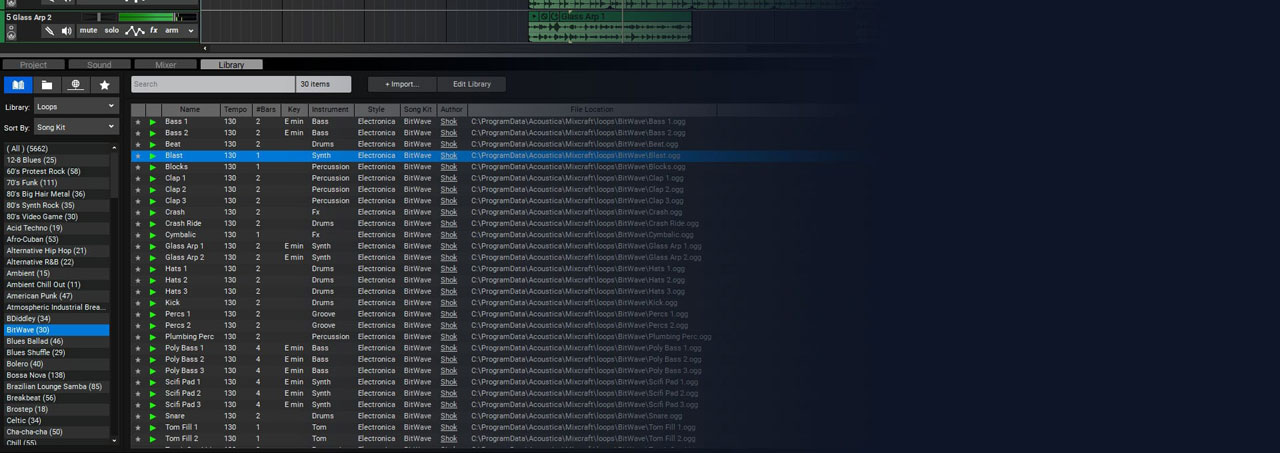
Task: Favorite the Bass 1 loop star
Action: tap(138, 121)
